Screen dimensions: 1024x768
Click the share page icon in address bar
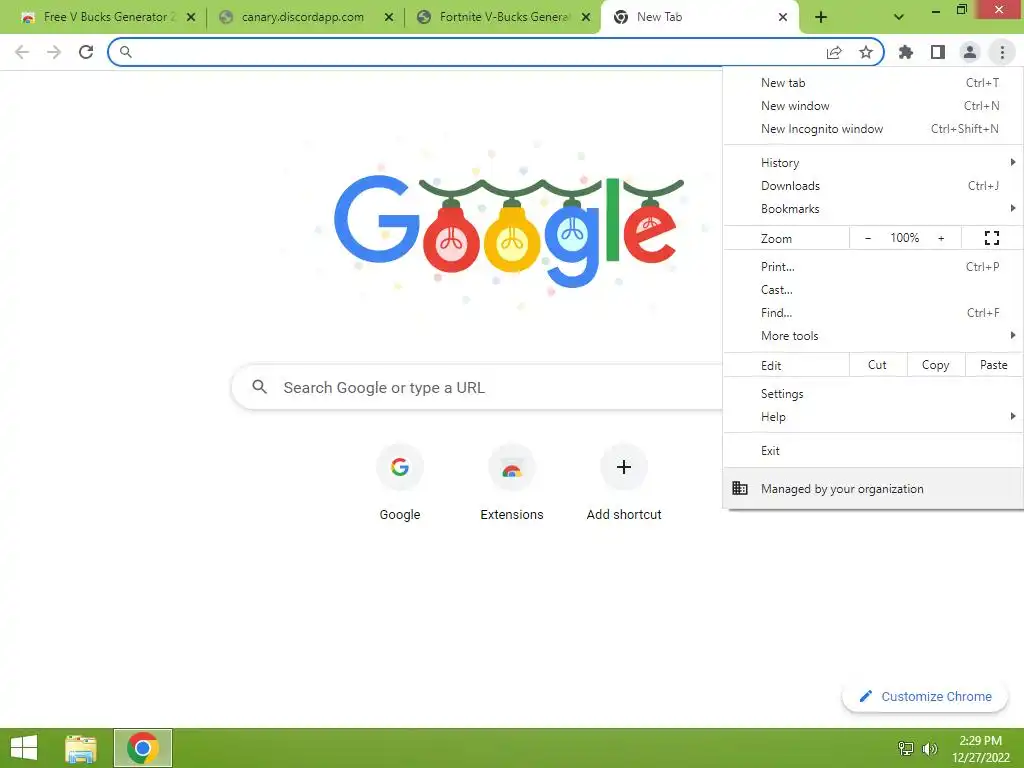tap(834, 53)
